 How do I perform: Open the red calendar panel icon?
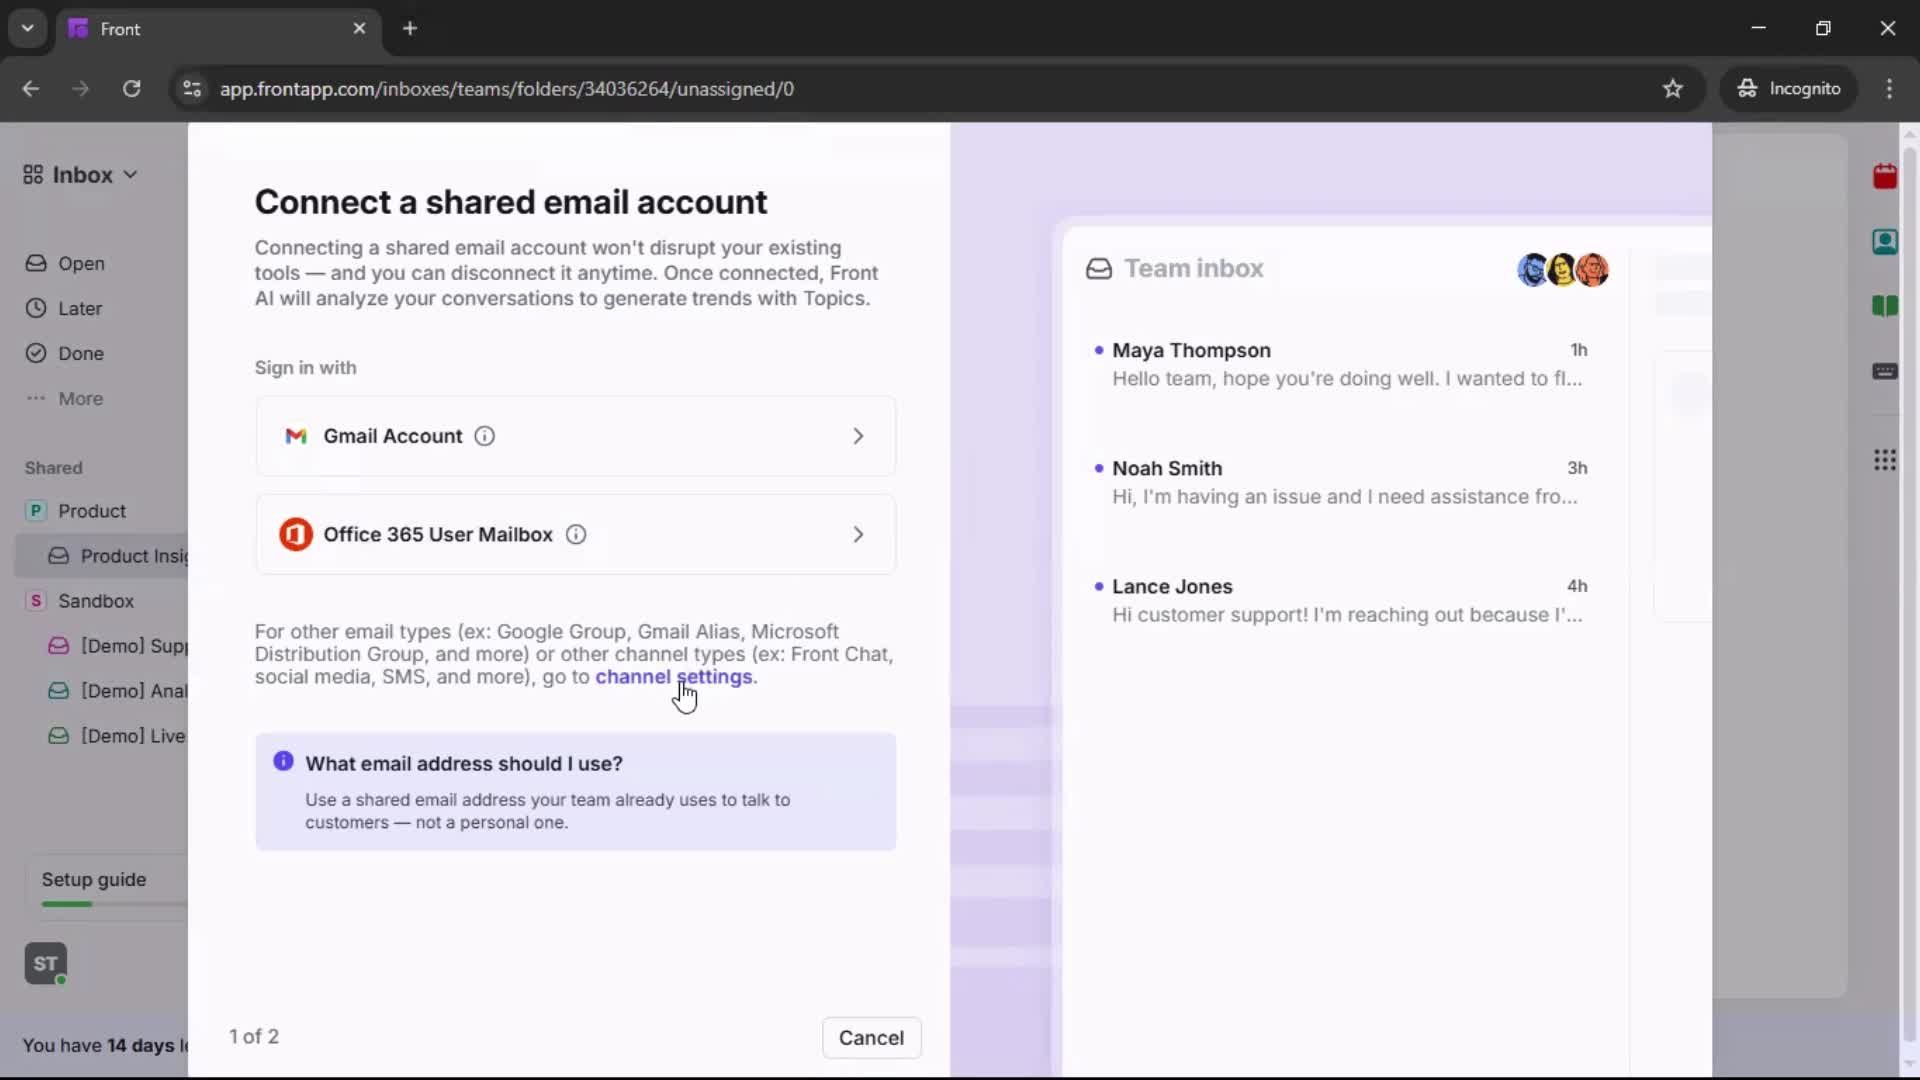pyautogui.click(x=1886, y=177)
